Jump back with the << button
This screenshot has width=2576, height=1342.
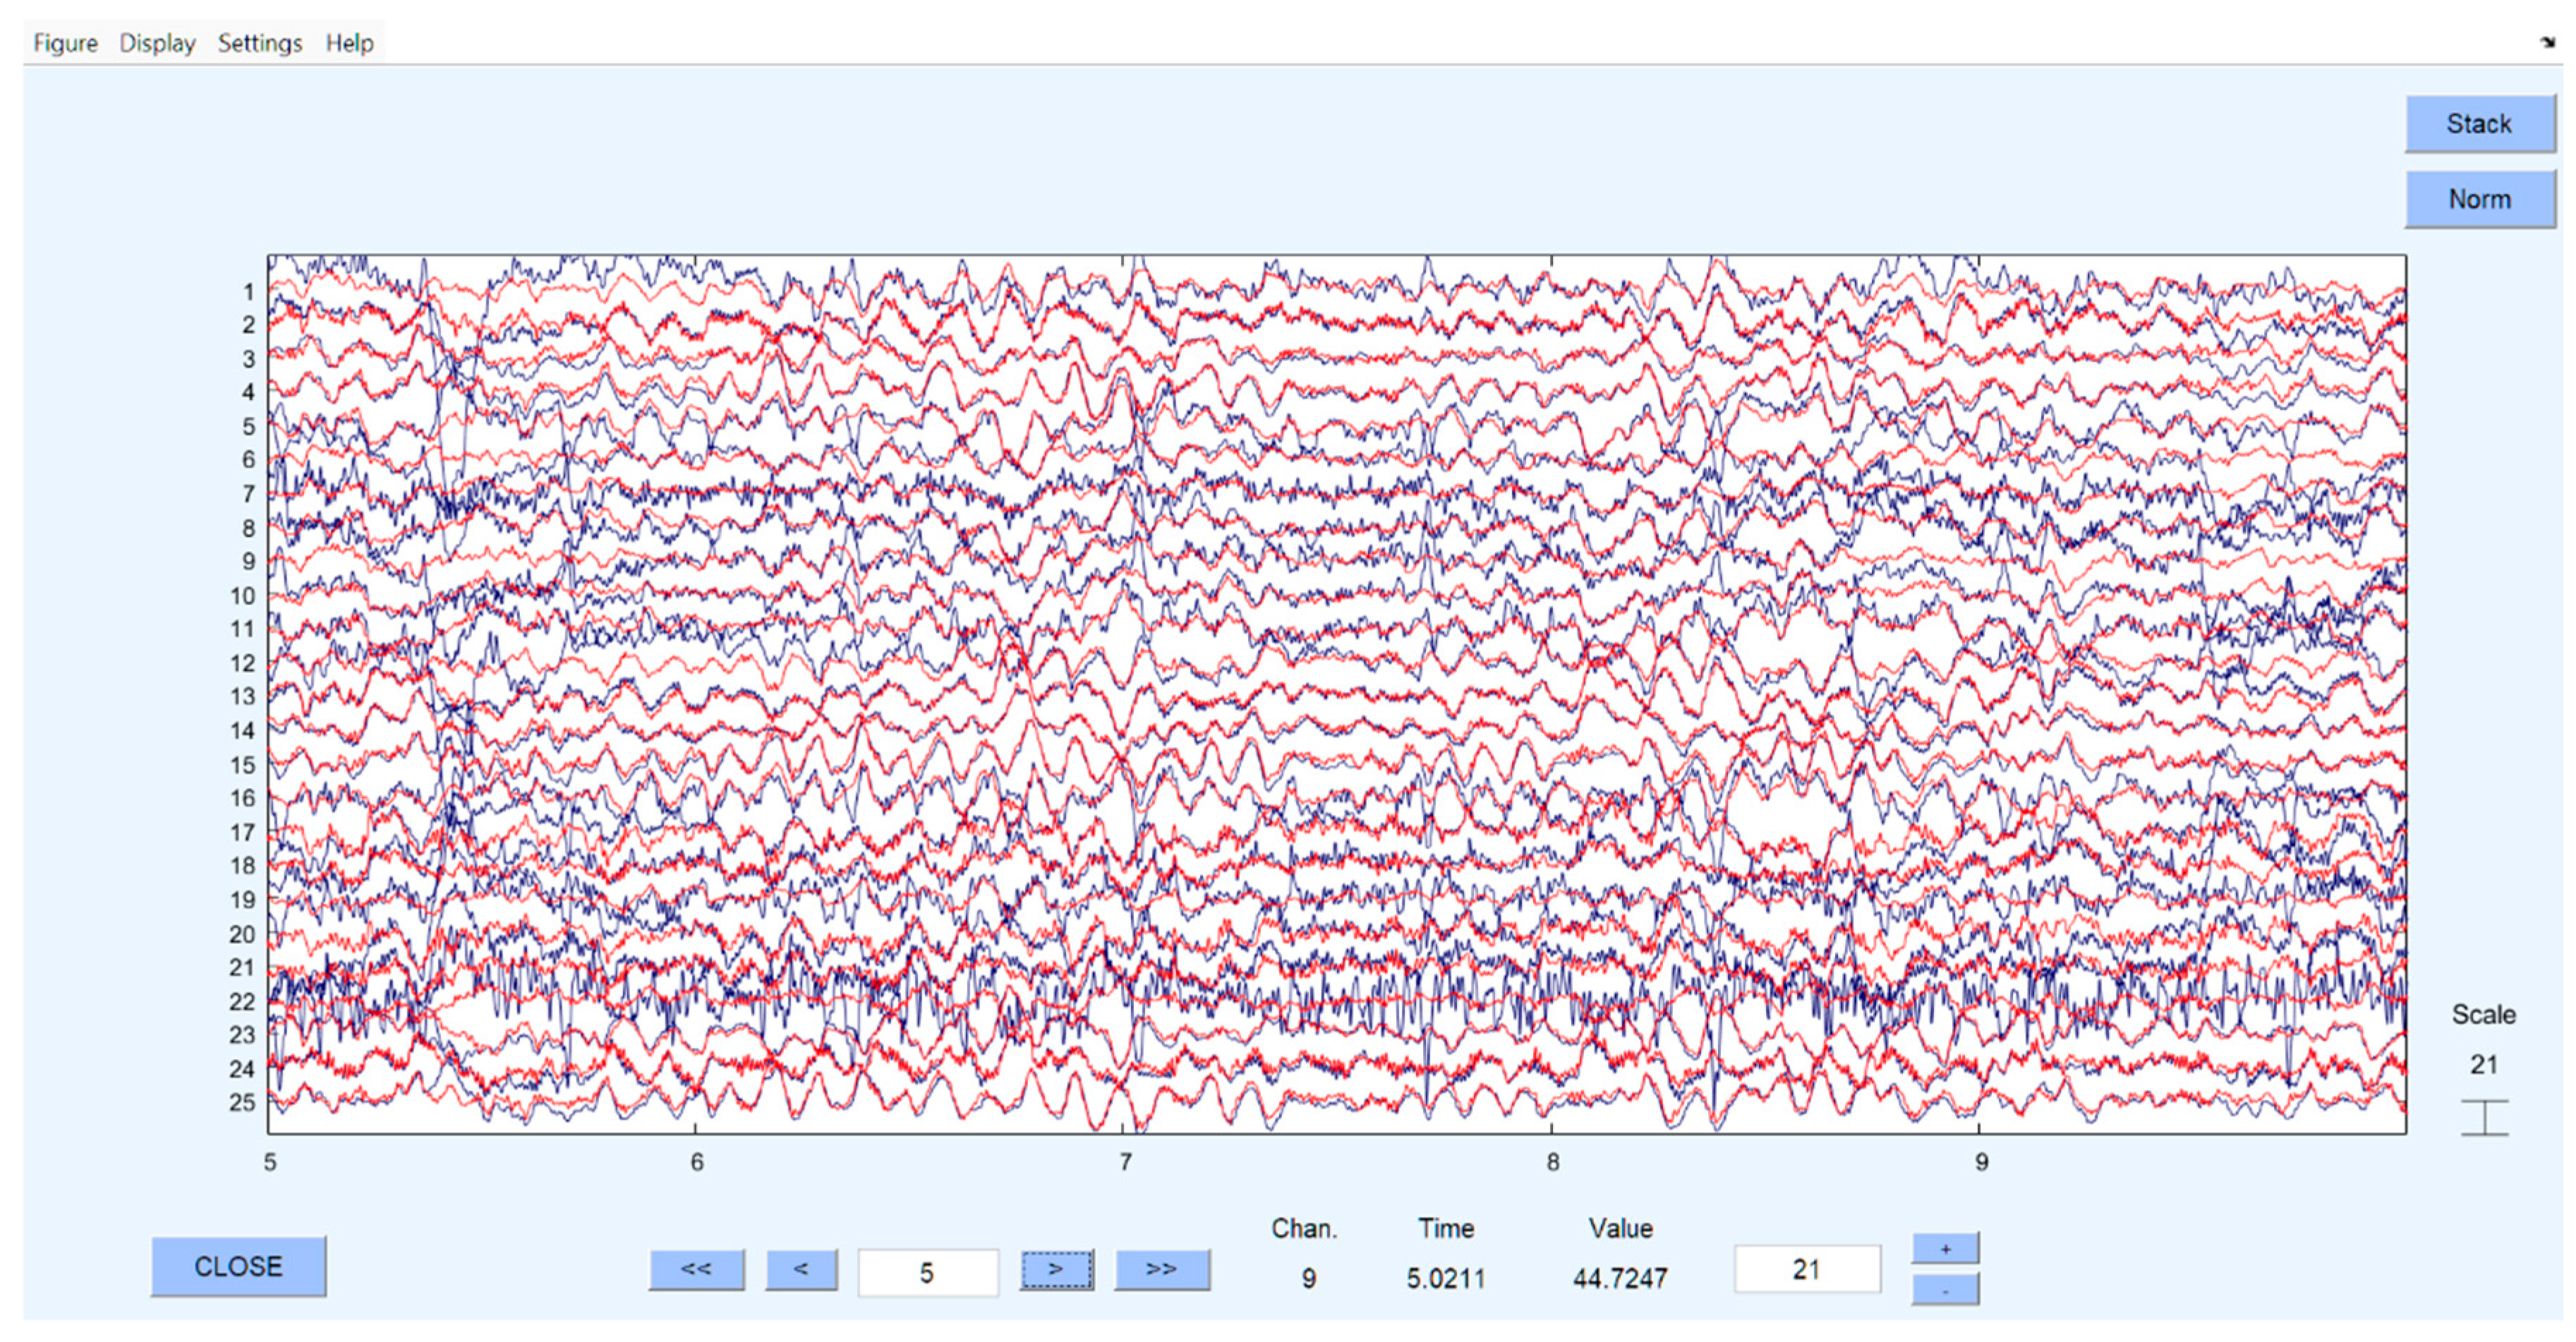tap(696, 1269)
